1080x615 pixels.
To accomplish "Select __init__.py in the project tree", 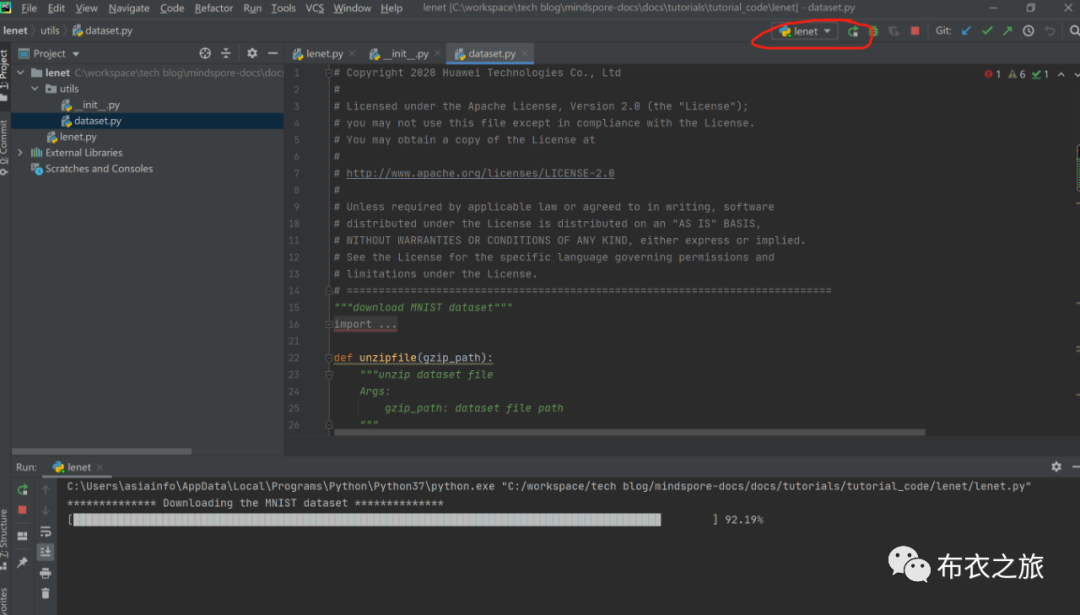I will pyautogui.click(x=91, y=105).
